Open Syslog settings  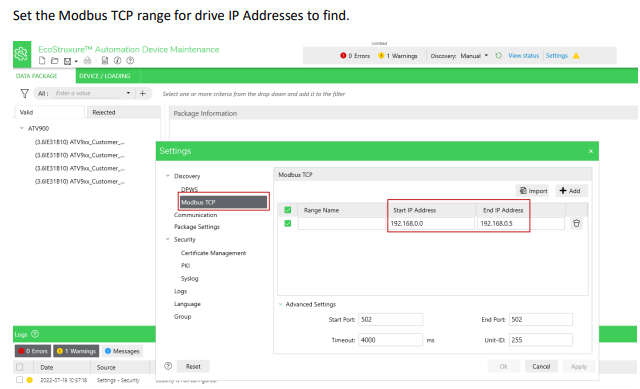coord(189,278)
